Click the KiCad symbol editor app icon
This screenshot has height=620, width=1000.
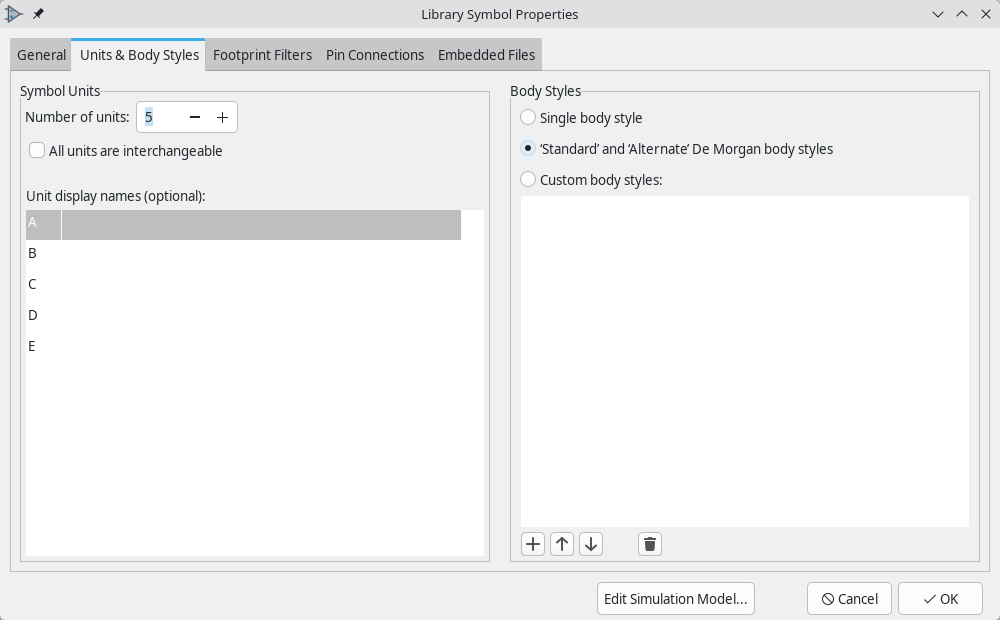point(14,14)
